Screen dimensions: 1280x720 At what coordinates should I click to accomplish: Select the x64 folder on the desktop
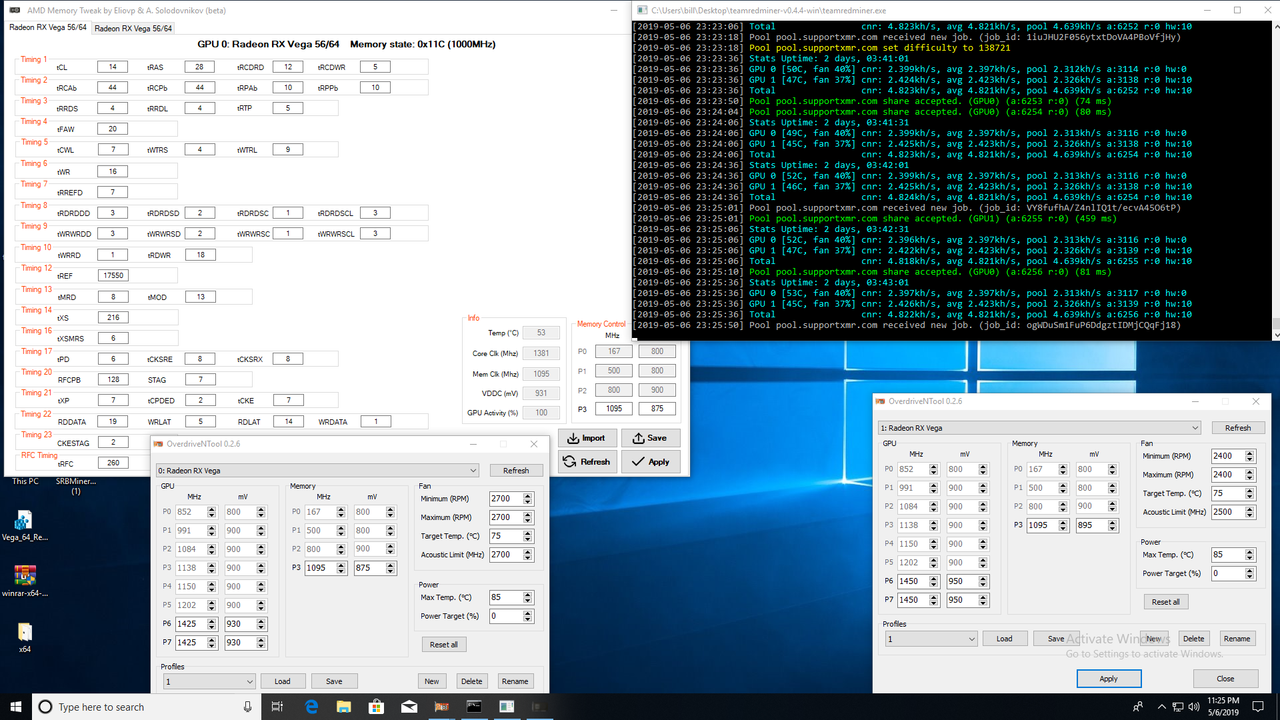click(25, 637)
